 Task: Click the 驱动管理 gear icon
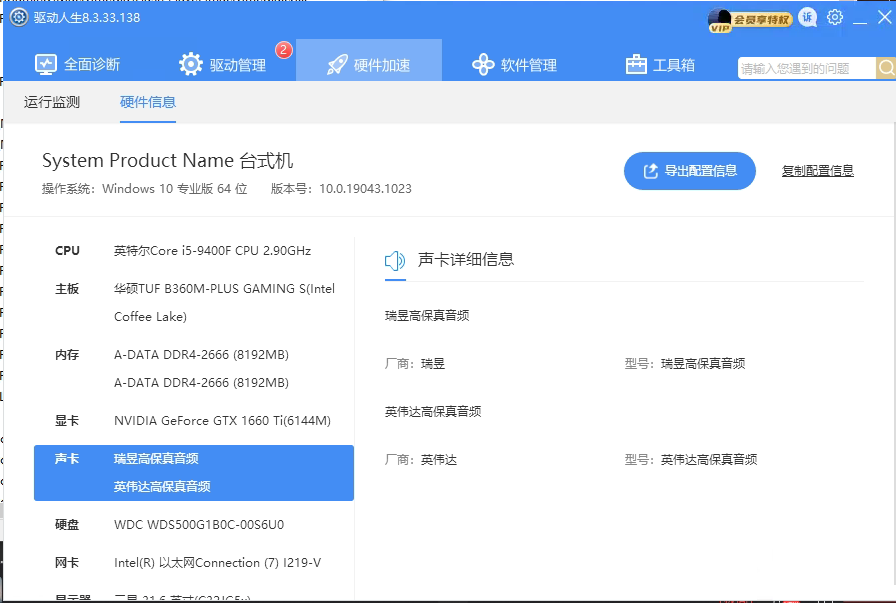point(190,63)
